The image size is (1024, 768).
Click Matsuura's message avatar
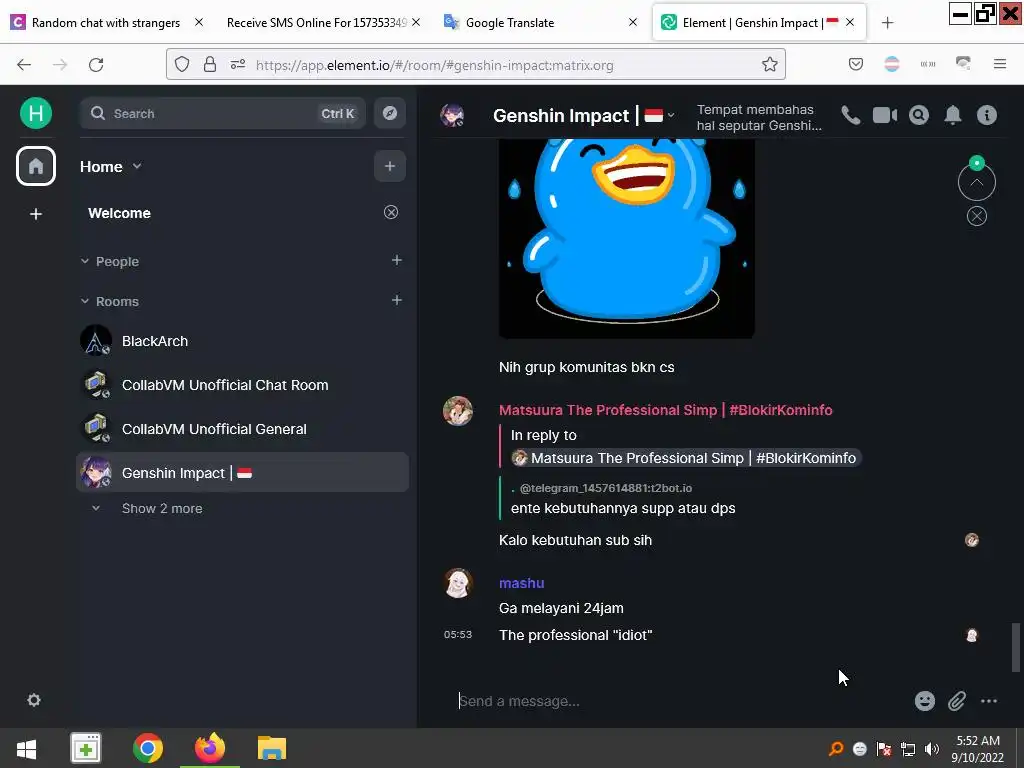[x=458, y=411]
